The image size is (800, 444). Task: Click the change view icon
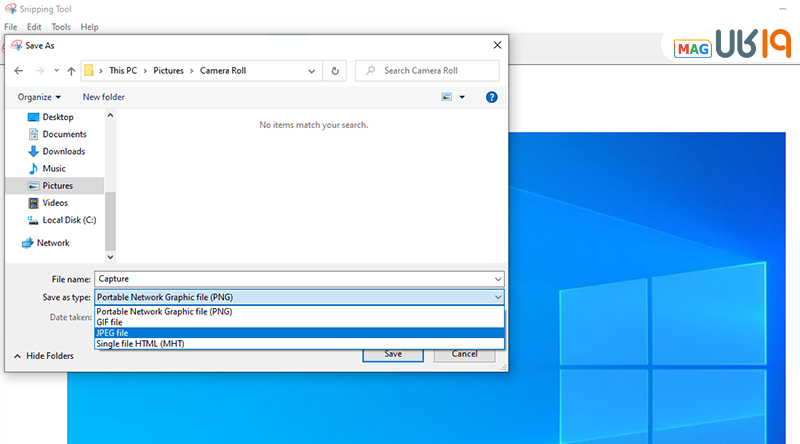tap(447, 97)
